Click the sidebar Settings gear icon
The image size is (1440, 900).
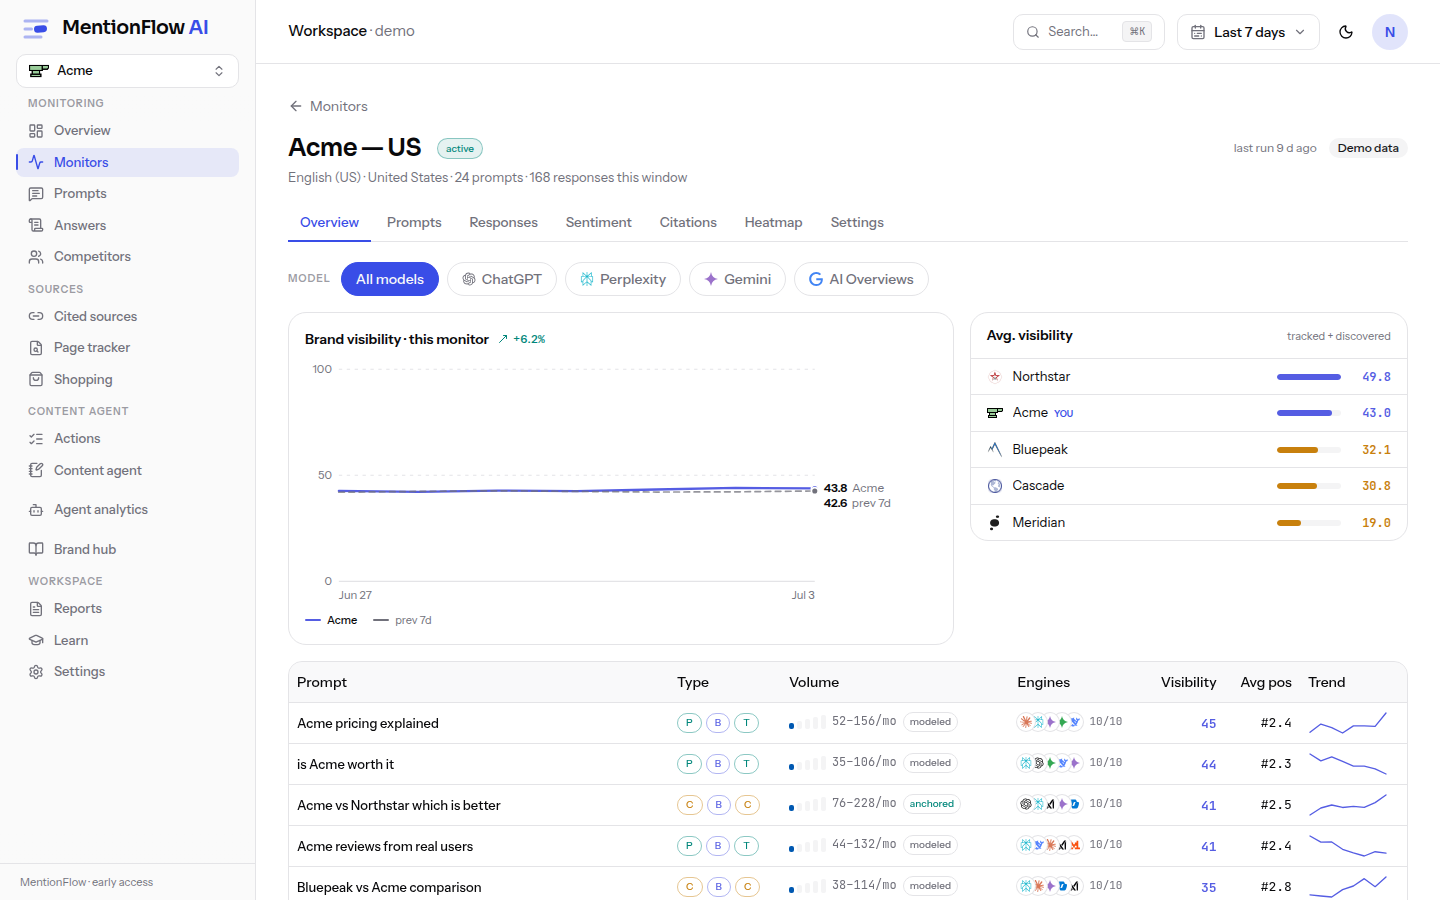(36, 672)
